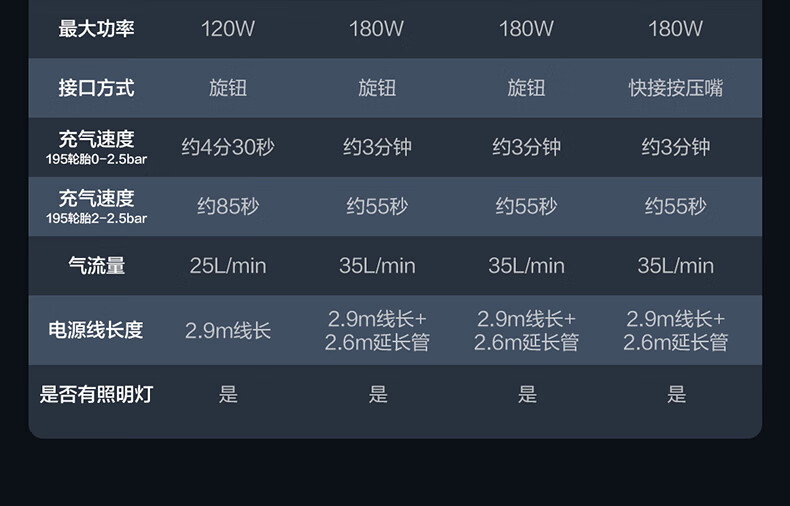790x506 pixels.
Task: Select the 120W power value
Action: click(228, 29)
